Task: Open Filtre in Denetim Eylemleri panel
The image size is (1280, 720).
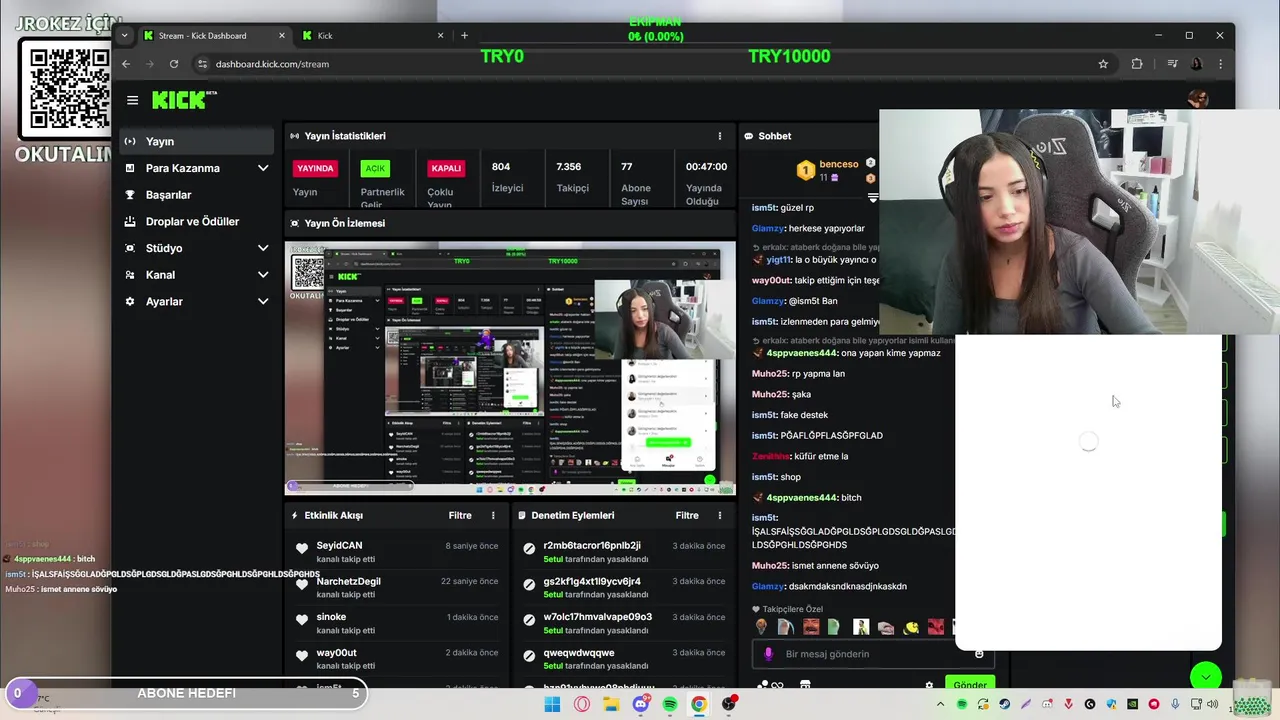Action: (x=687, y=516)
